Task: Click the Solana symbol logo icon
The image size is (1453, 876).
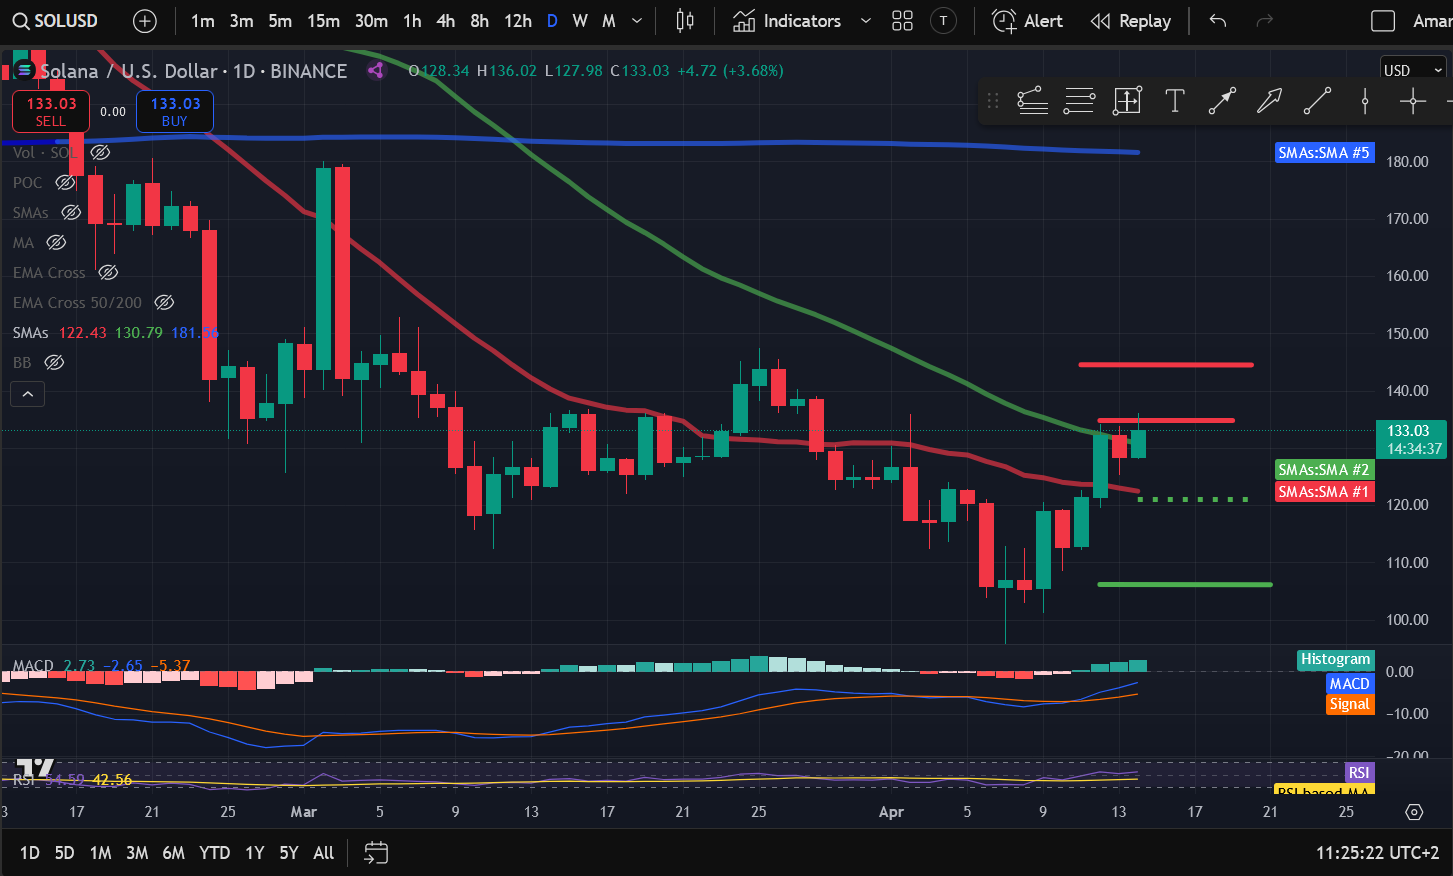Action: [x=25, y=70]
